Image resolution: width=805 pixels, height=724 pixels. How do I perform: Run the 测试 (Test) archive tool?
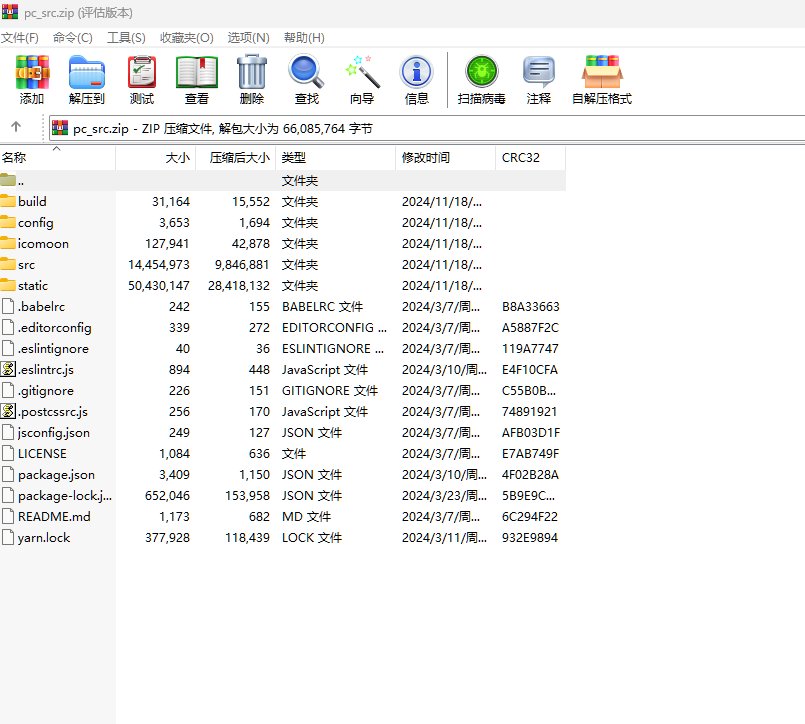pos(142,80)
